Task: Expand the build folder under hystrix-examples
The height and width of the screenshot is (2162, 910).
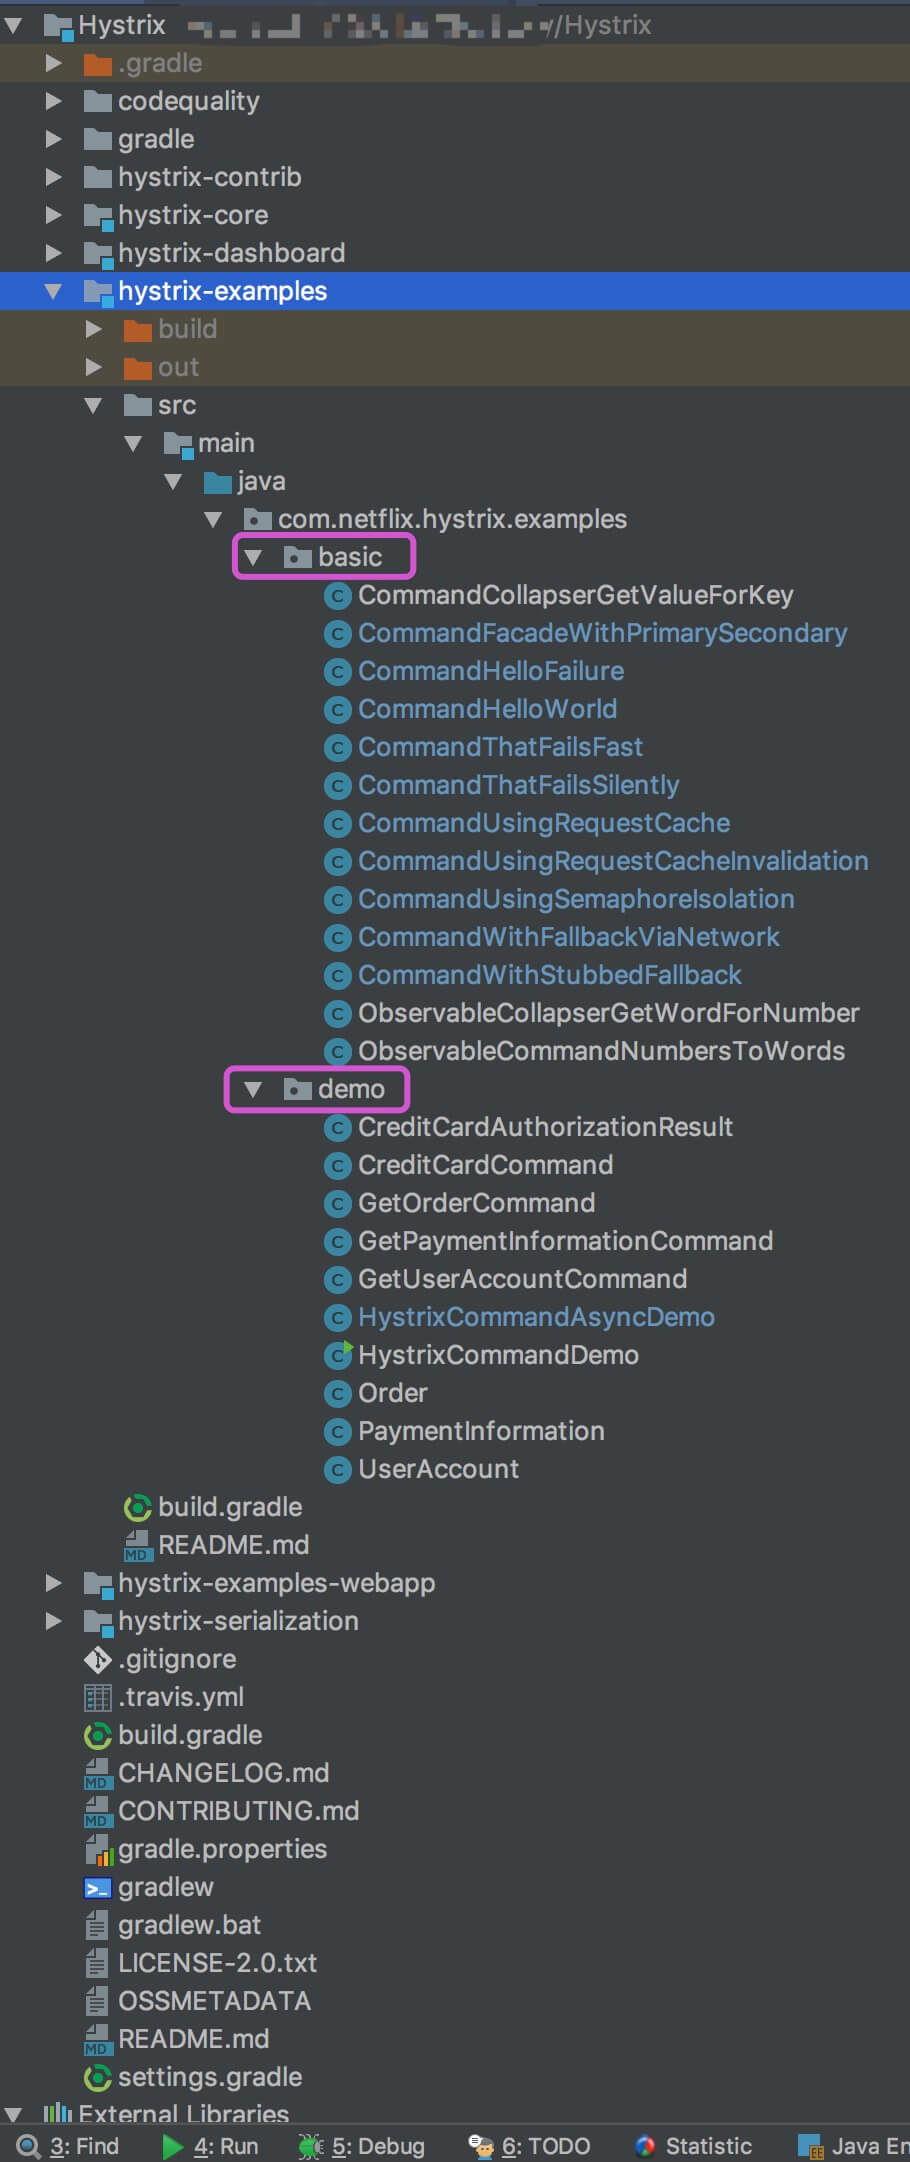Action: click(94, 330)
